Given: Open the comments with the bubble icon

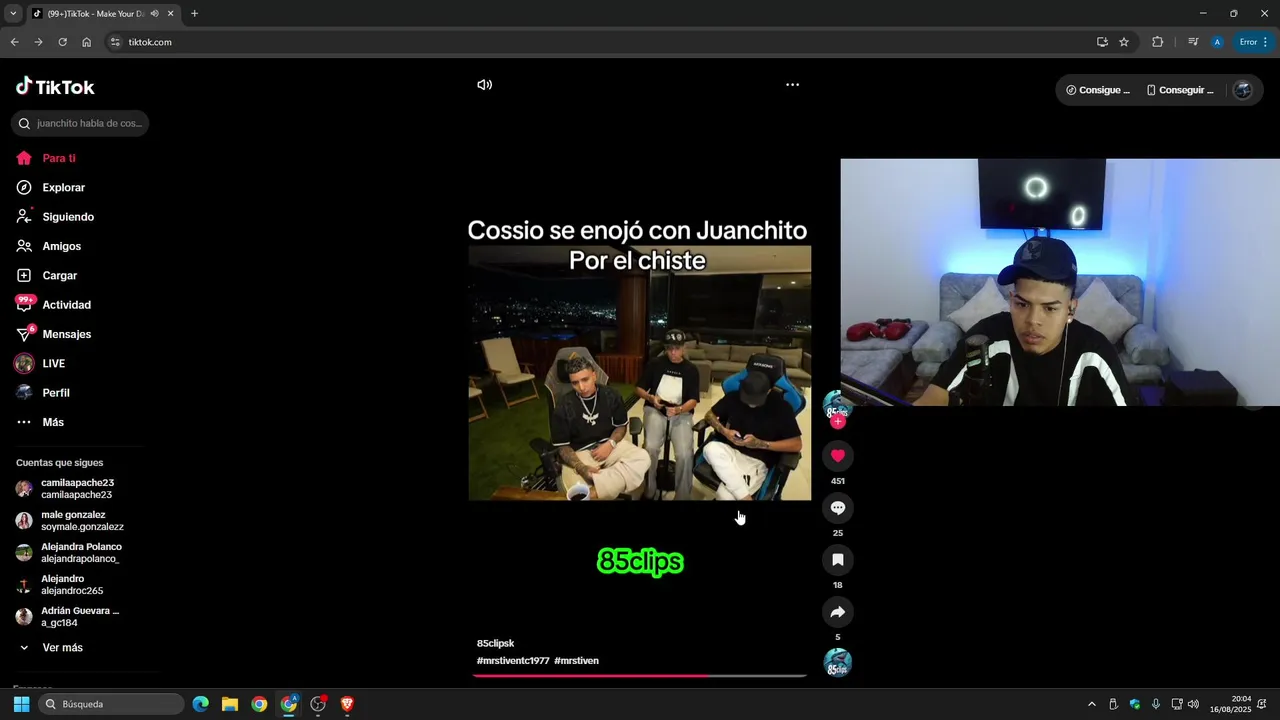Looking at the screenshot, I should point(838,508).
